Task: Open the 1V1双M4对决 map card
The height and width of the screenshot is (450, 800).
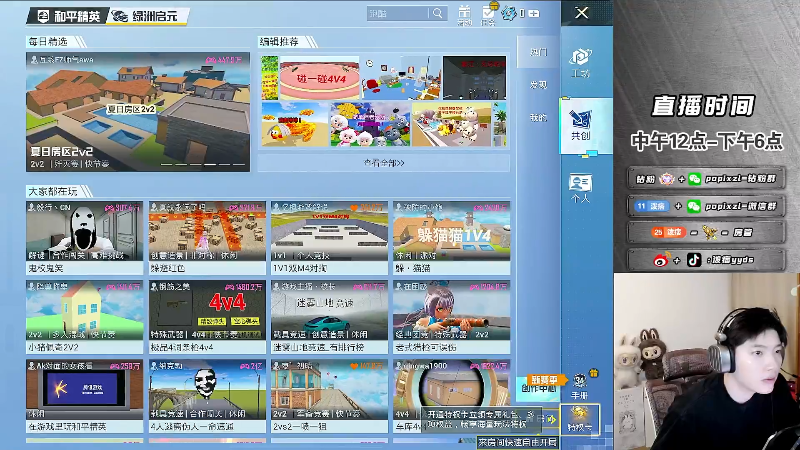Action: (x=330, y=238)
